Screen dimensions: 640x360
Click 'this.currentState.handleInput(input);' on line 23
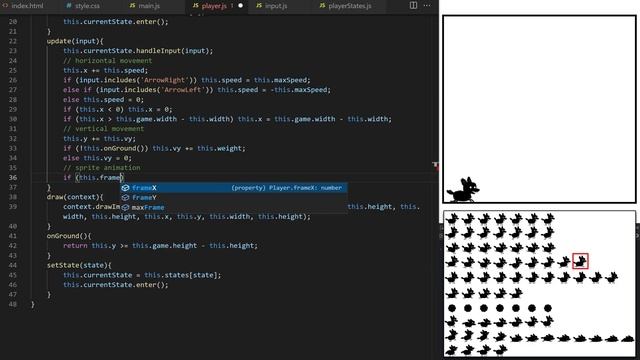pyautogui.click(x=138, y=51)
